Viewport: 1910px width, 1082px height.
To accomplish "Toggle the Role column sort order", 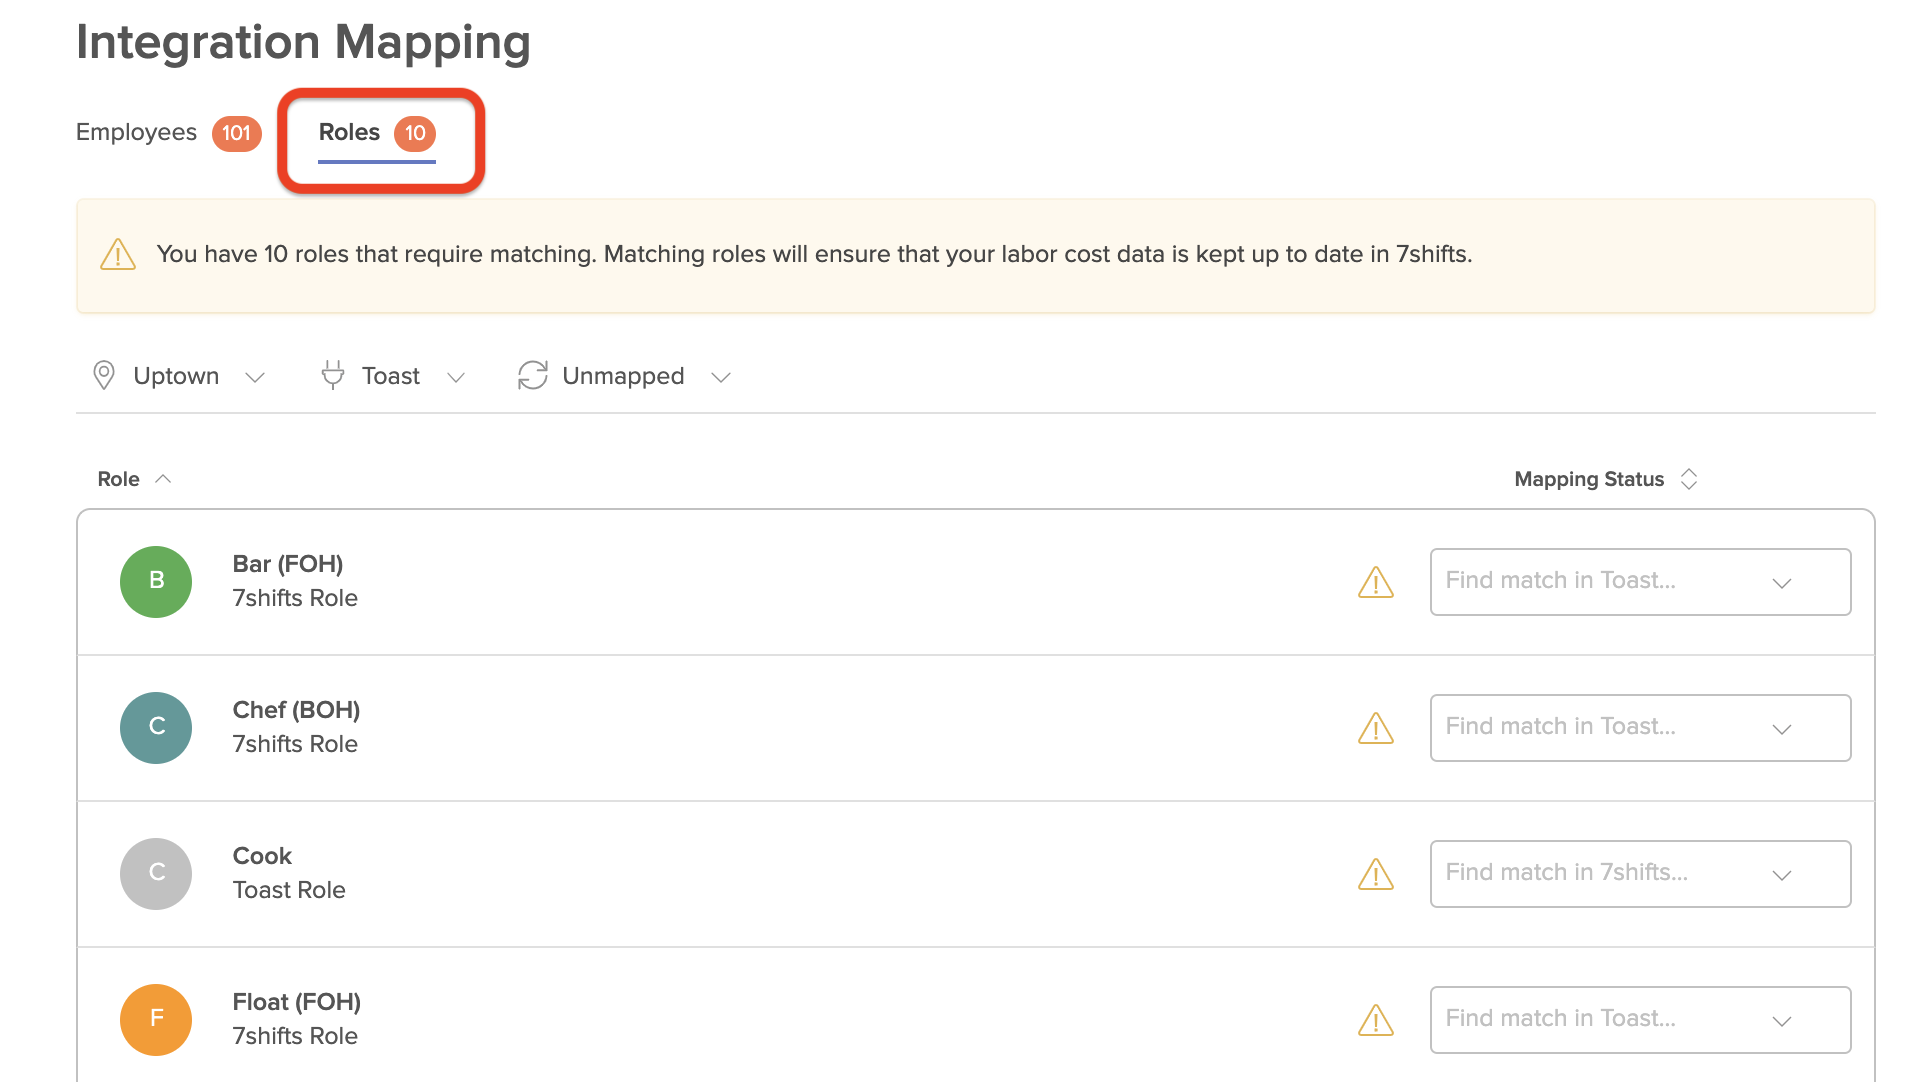I will [x=164, y=478].
